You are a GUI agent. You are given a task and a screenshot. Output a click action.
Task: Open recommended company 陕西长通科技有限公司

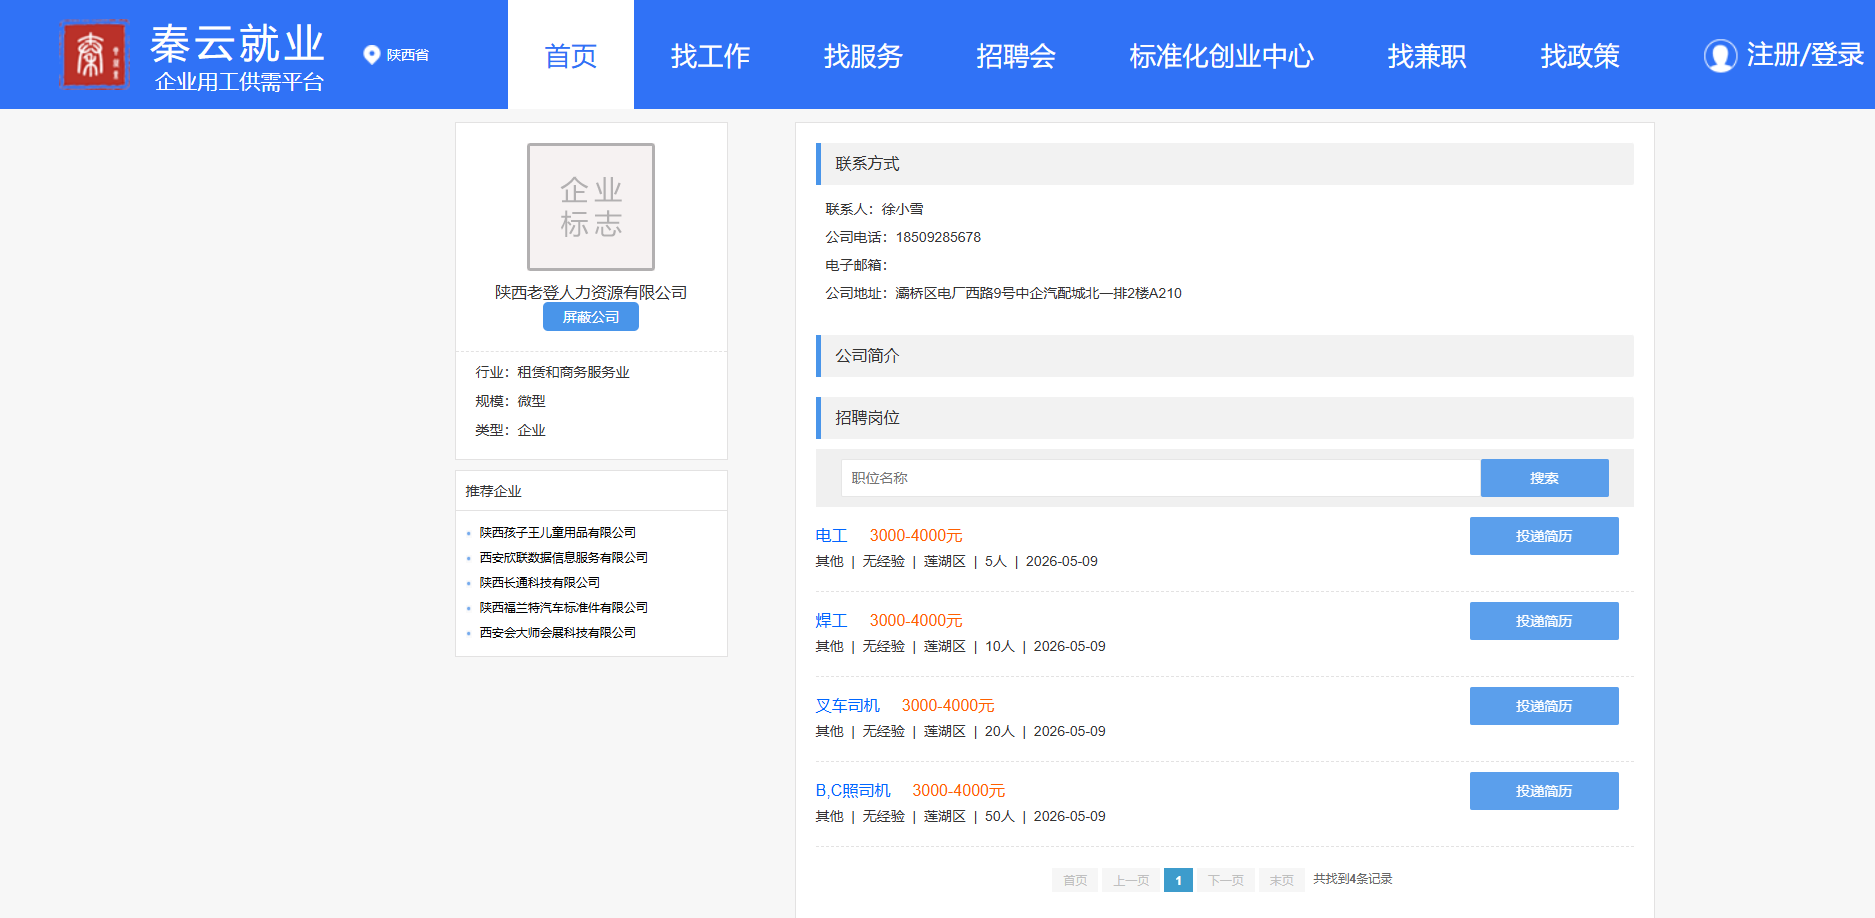(539, 583)
